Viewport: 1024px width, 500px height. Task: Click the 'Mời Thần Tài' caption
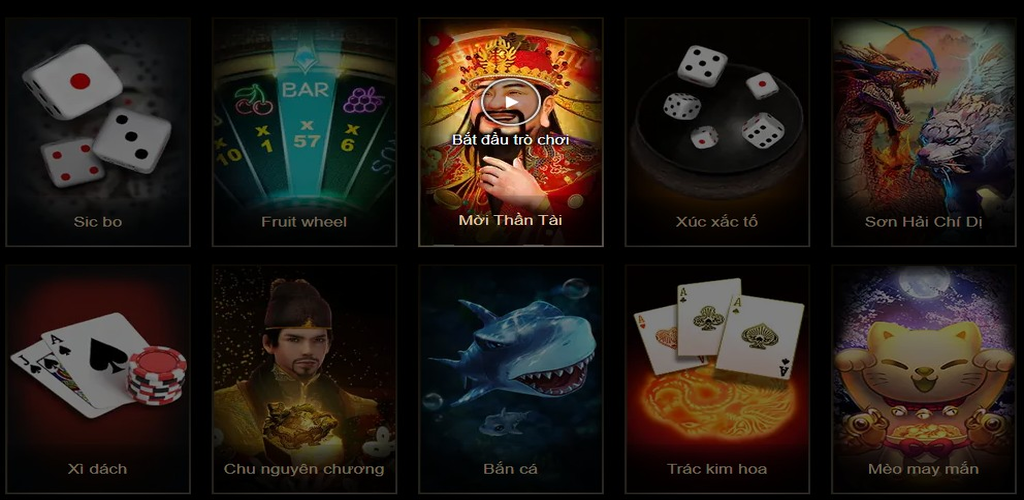[x=511, y=220]
